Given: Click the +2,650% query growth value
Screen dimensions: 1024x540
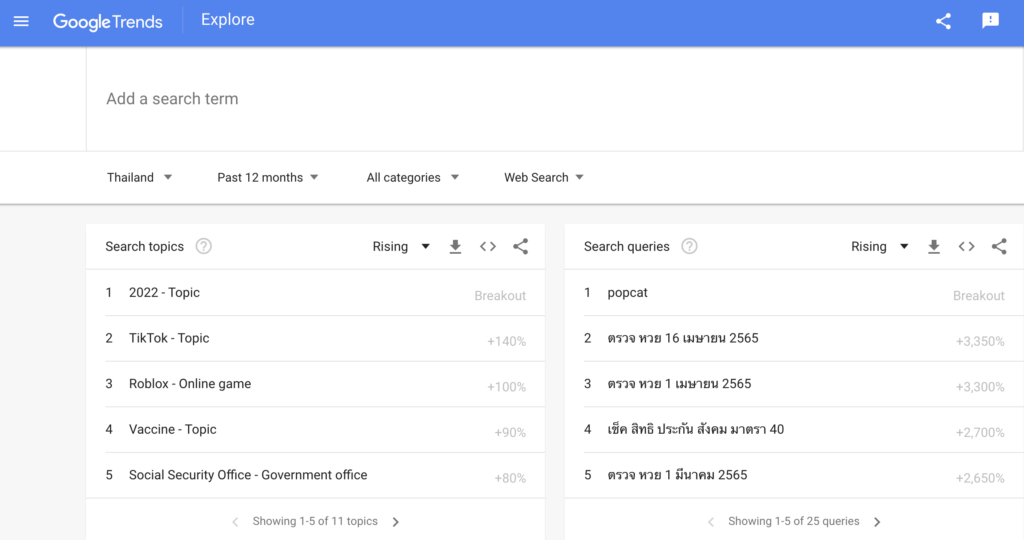Looking at the screenshot, I should click(980, 479).
